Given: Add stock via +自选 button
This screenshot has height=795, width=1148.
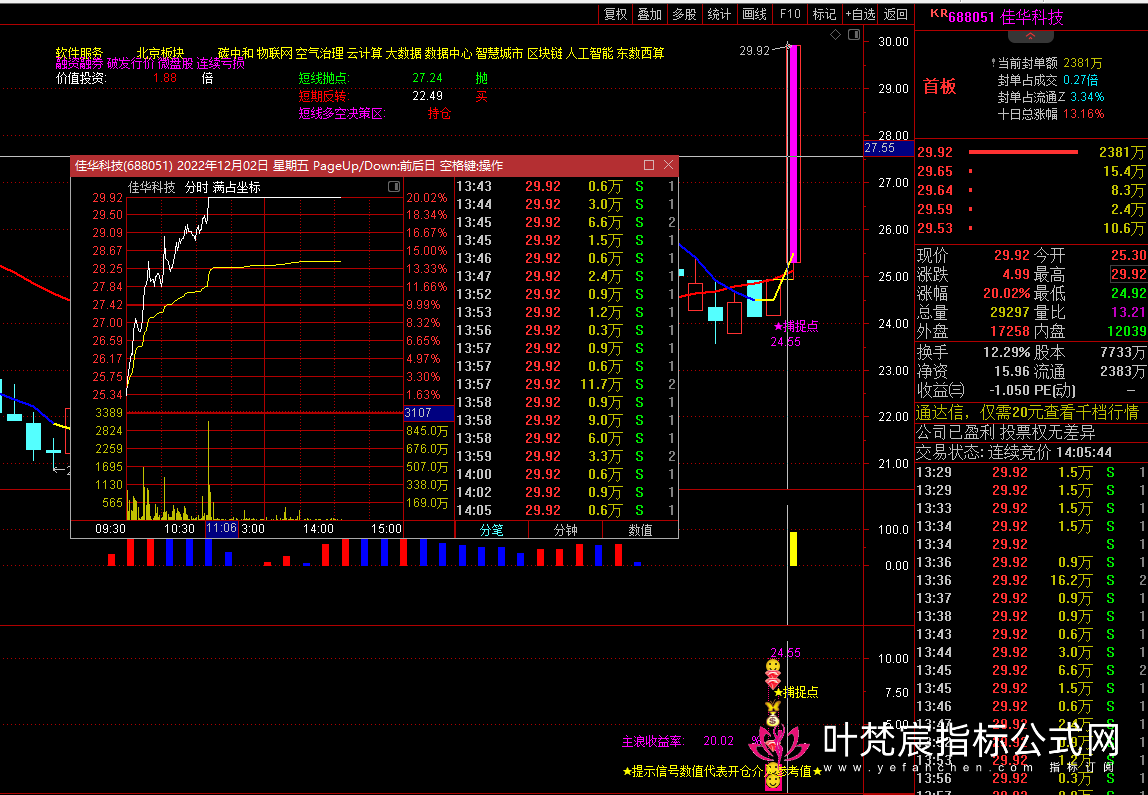Looking at the screenshot, I should (860, 14).
